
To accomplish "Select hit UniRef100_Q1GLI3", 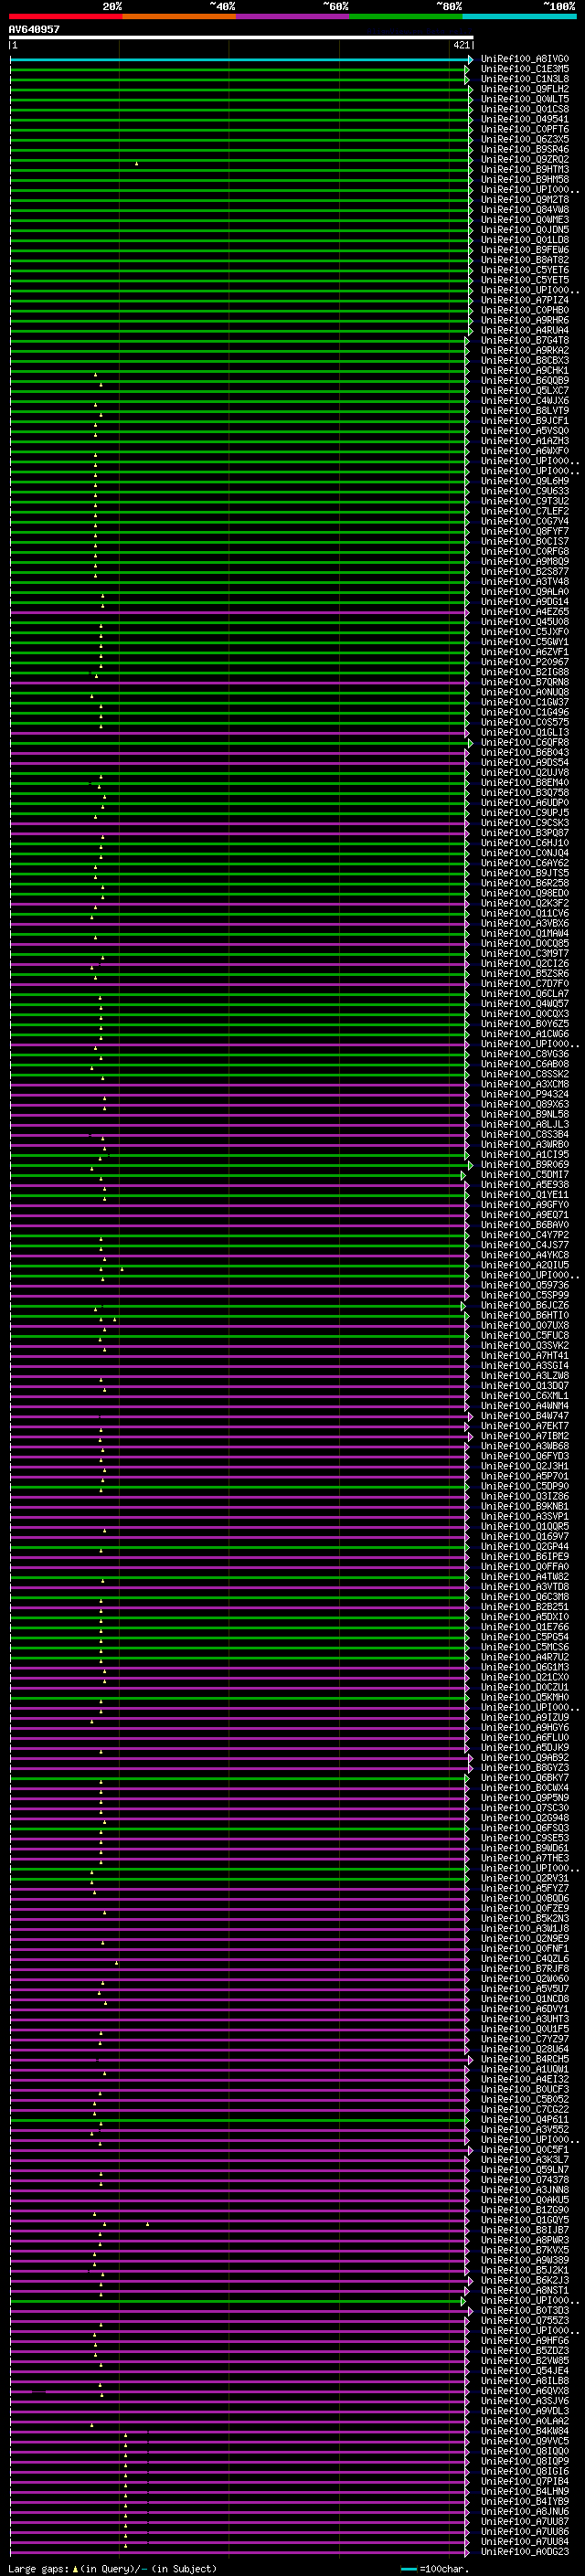I will click(525, 732).
